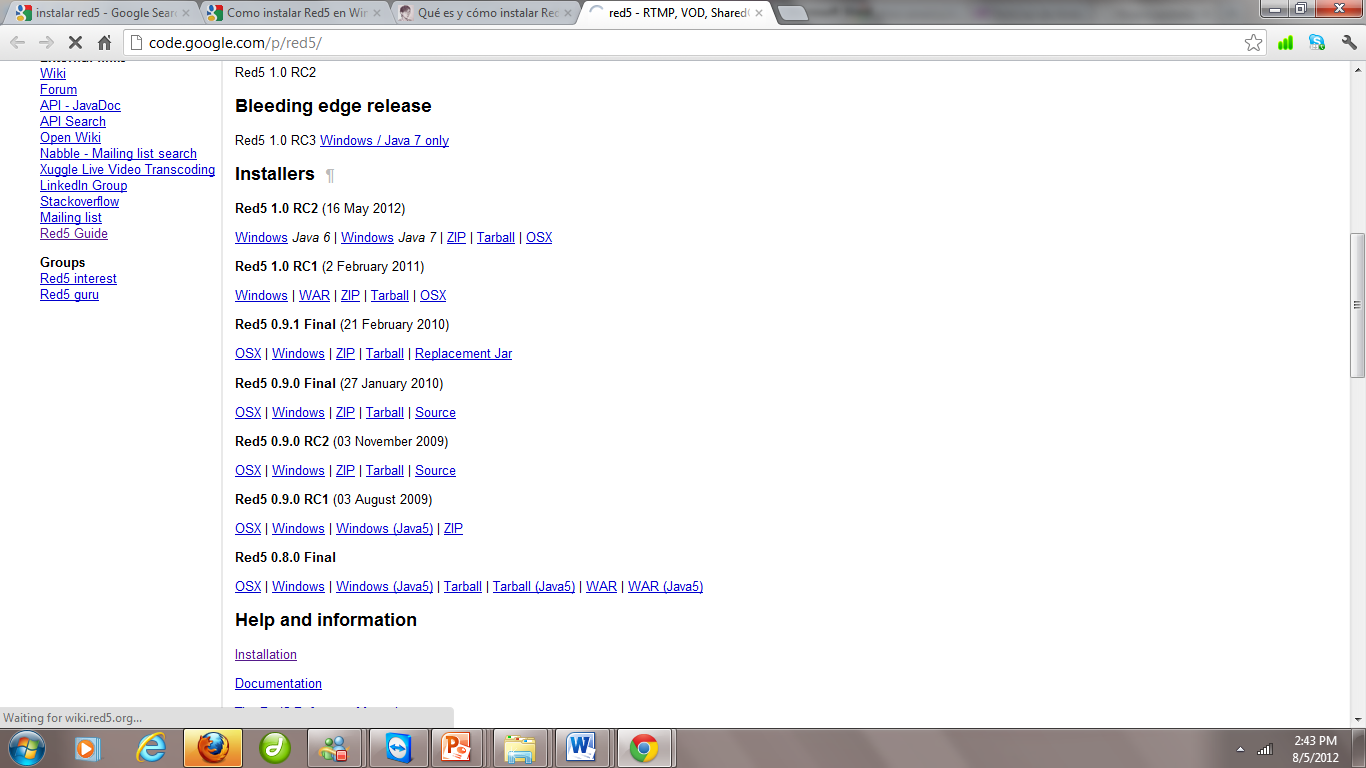Open the Windows Start orb
The image size is (1366, 768).
[27, 748]
